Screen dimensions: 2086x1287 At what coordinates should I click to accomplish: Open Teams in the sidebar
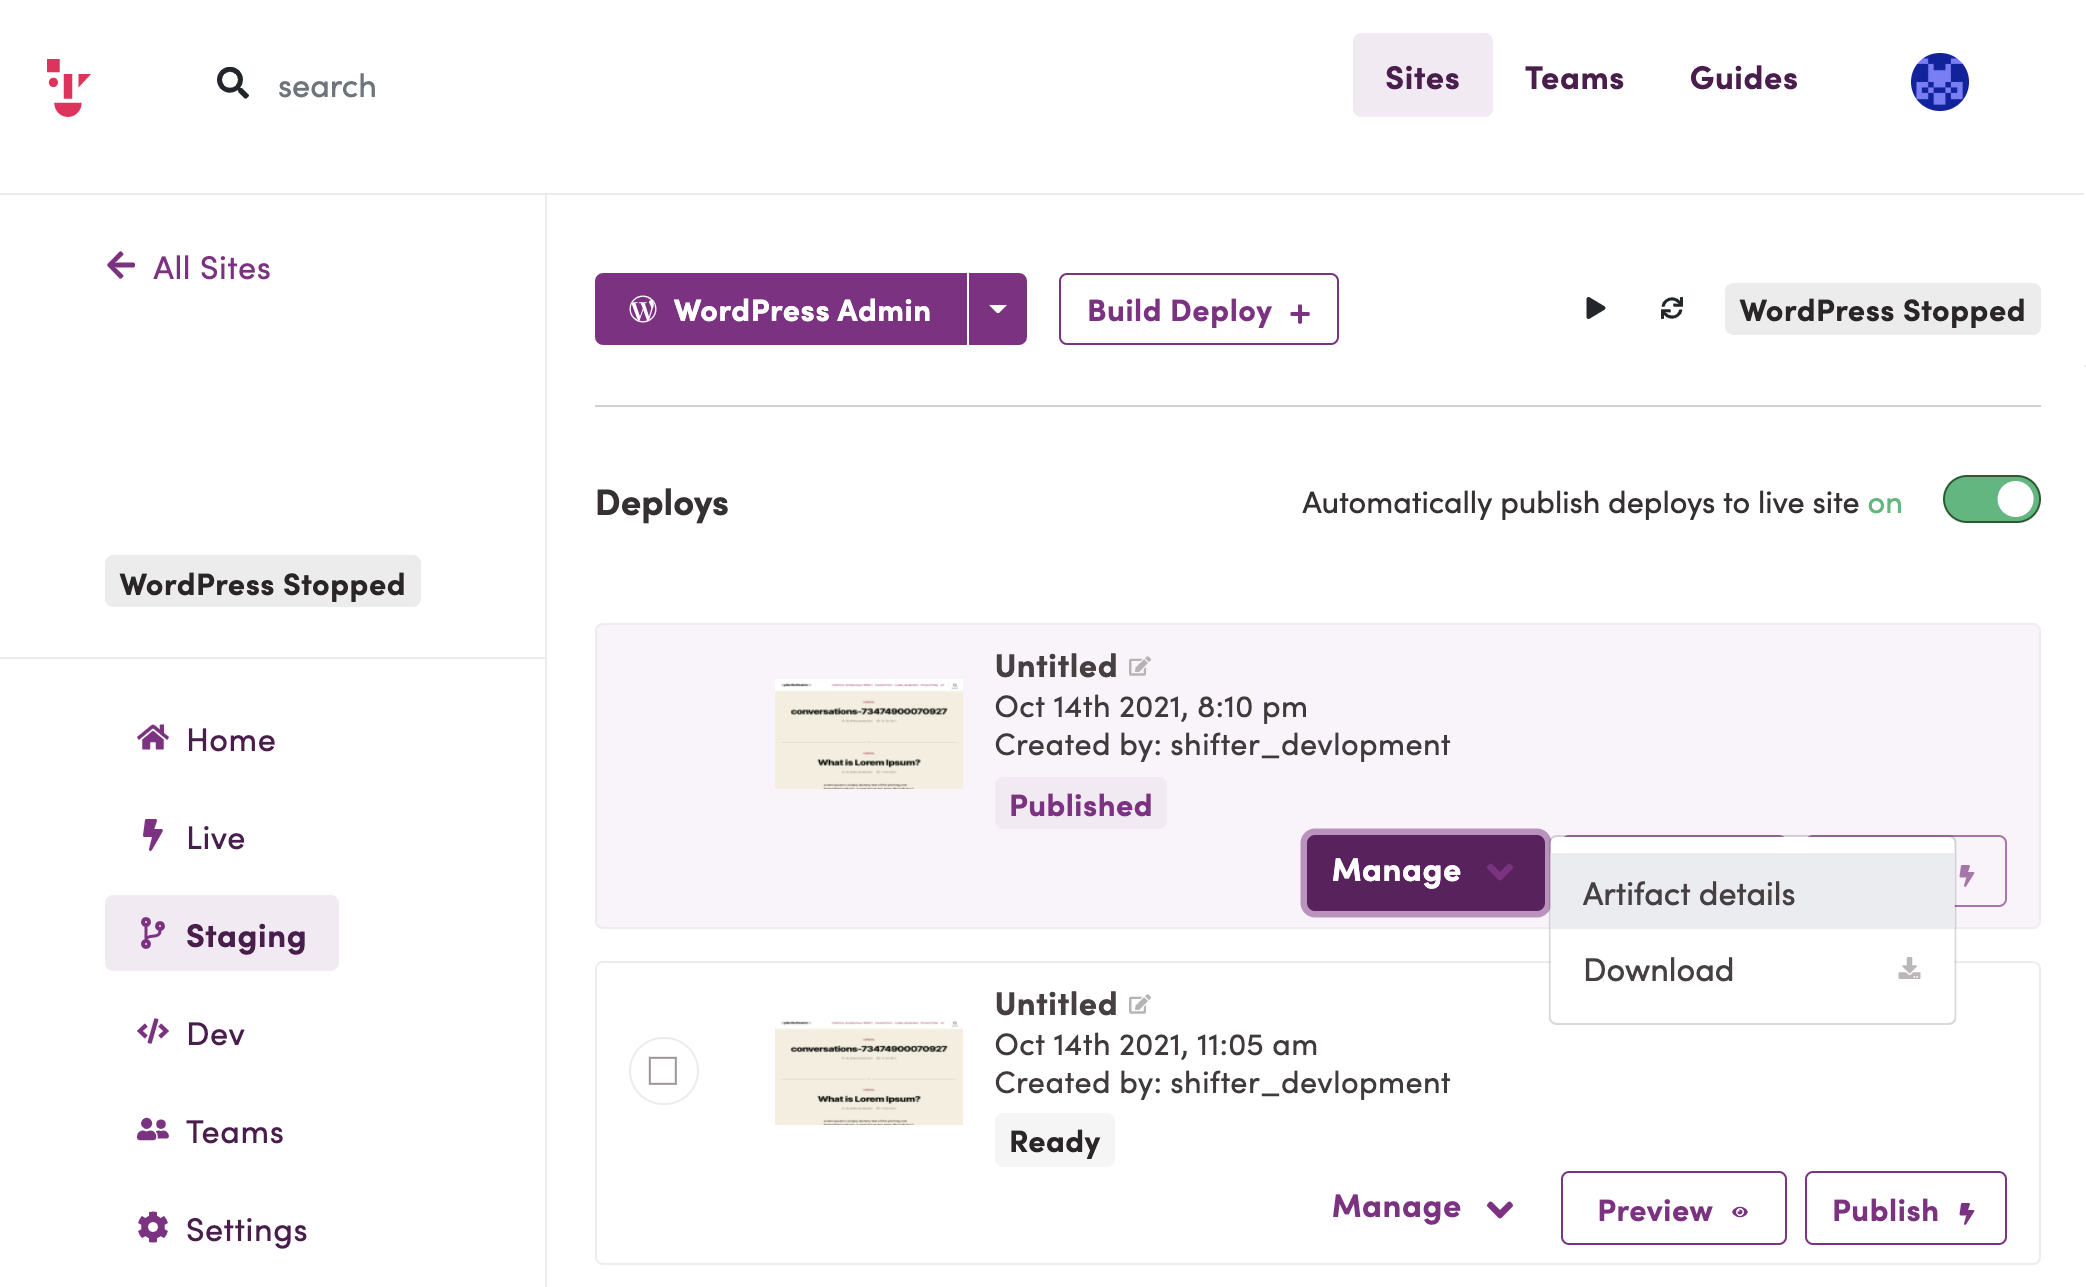coord(210,1131)
